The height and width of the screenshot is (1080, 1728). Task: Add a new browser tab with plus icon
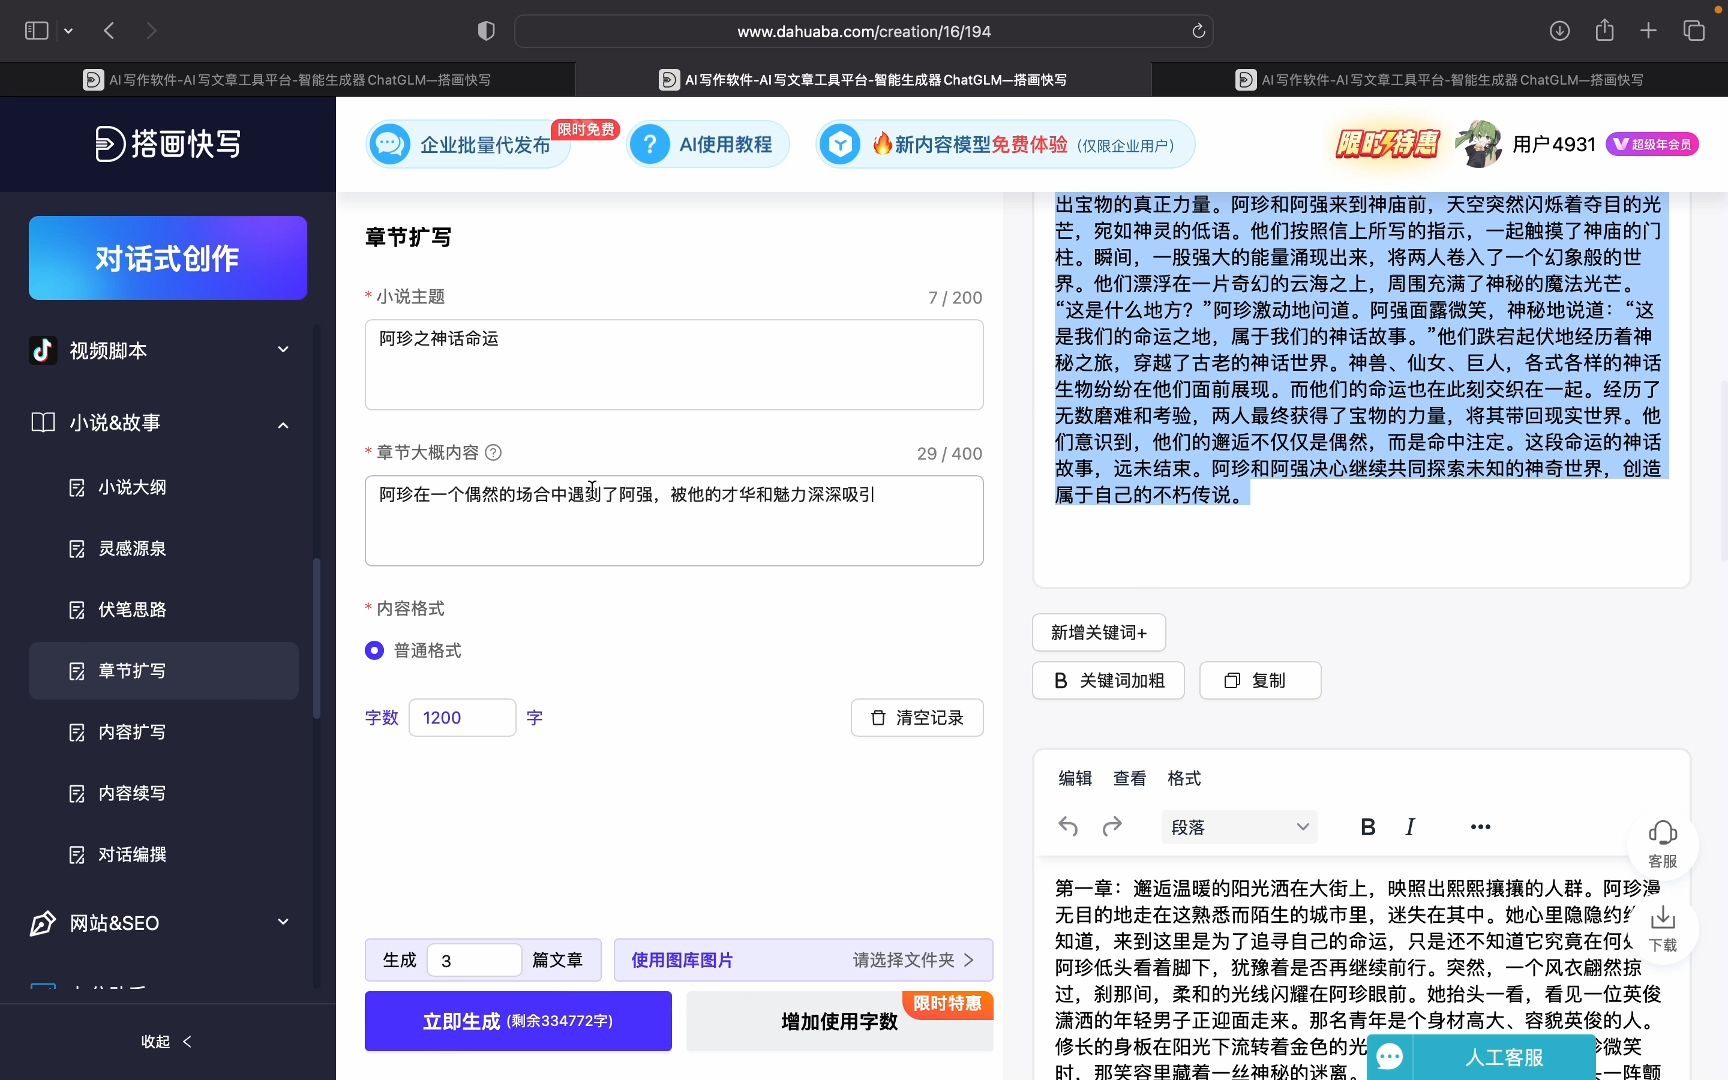click(x=1649, y=31)
